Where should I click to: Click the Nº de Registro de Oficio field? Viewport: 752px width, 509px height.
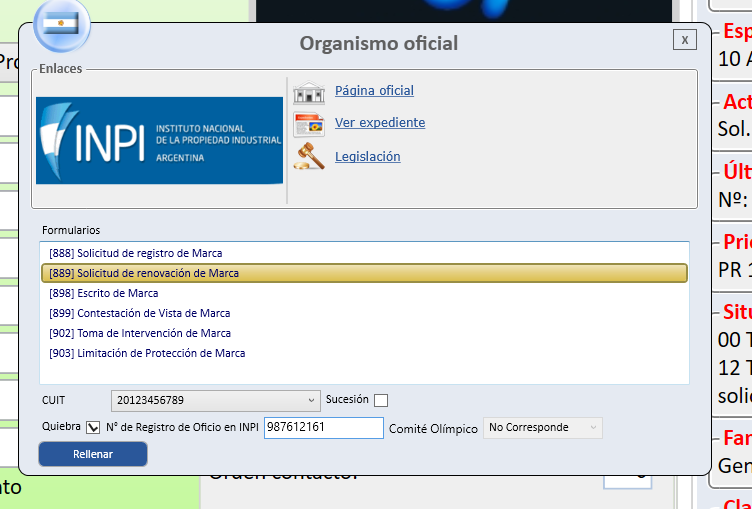click(324, 427)
